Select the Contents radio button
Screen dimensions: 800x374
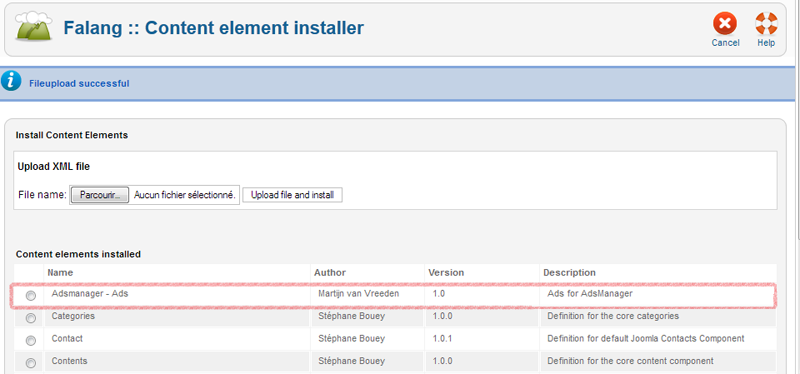click(31, 363)
